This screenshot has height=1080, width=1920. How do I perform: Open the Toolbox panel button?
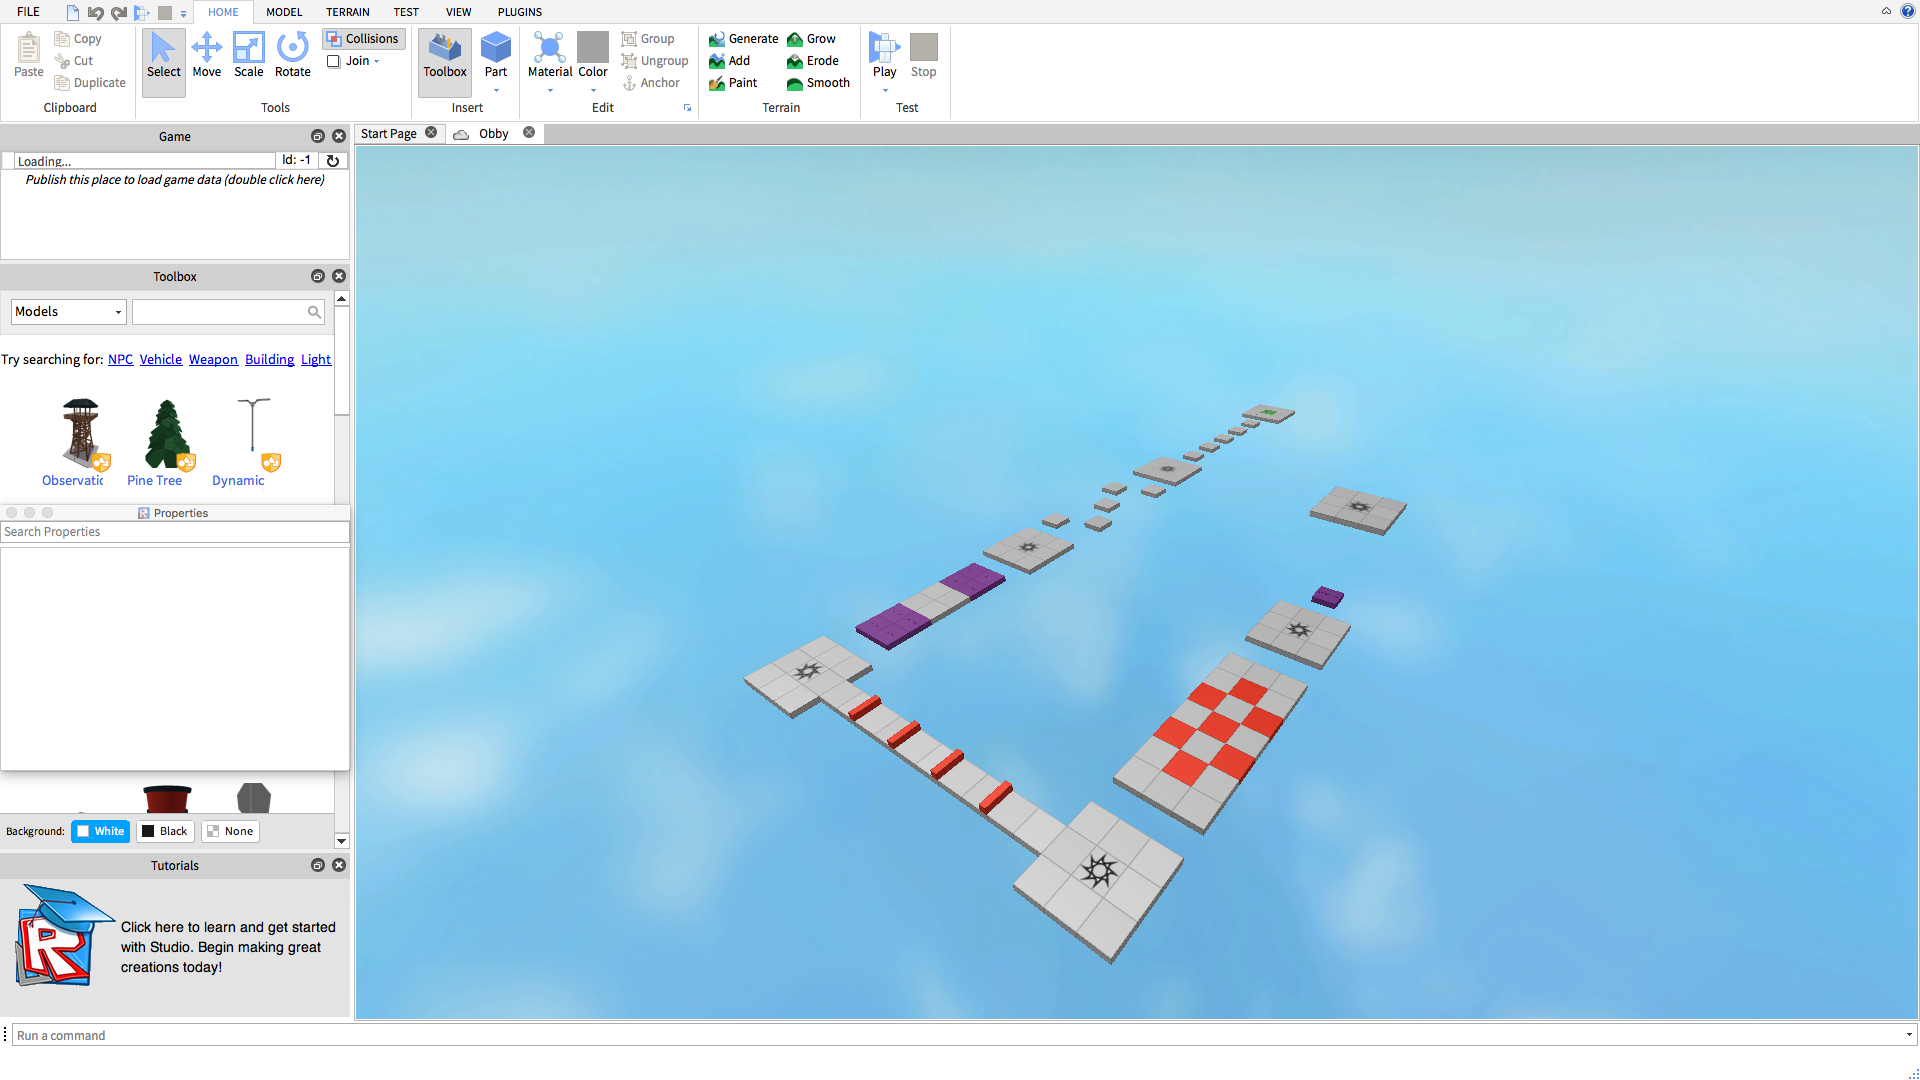(445, 55)
